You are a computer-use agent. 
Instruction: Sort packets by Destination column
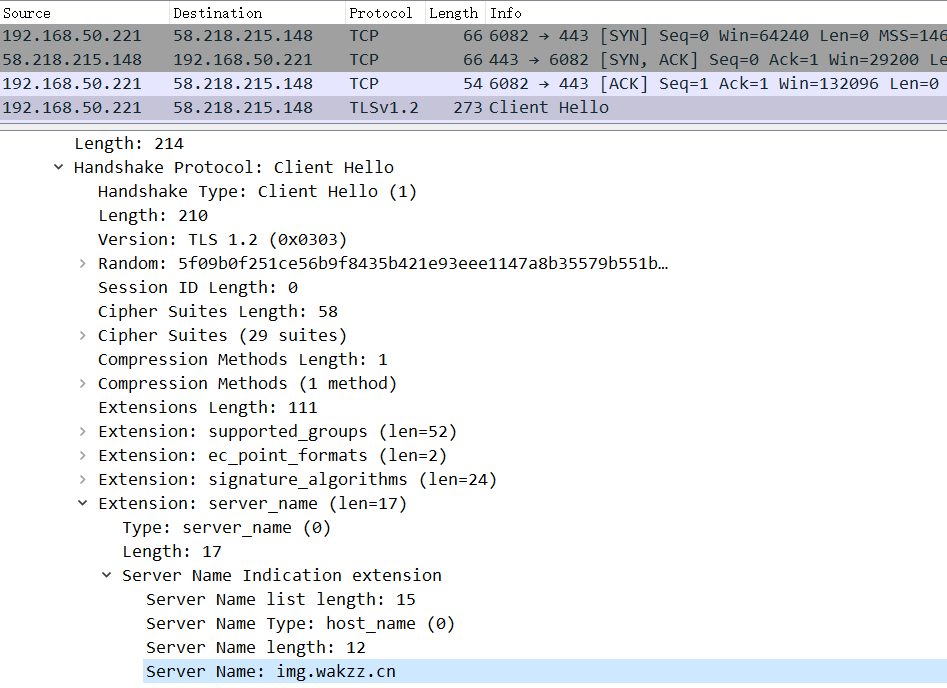coord(257,13)
